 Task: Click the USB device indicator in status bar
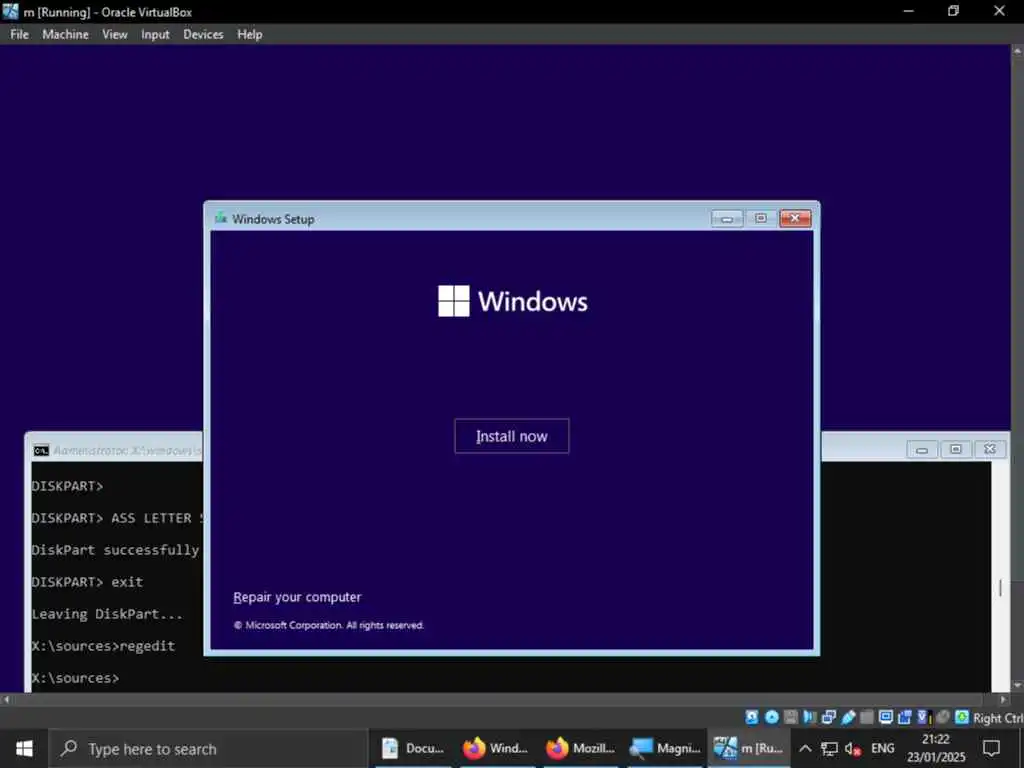pyautogui.click(x=848, y=717)
